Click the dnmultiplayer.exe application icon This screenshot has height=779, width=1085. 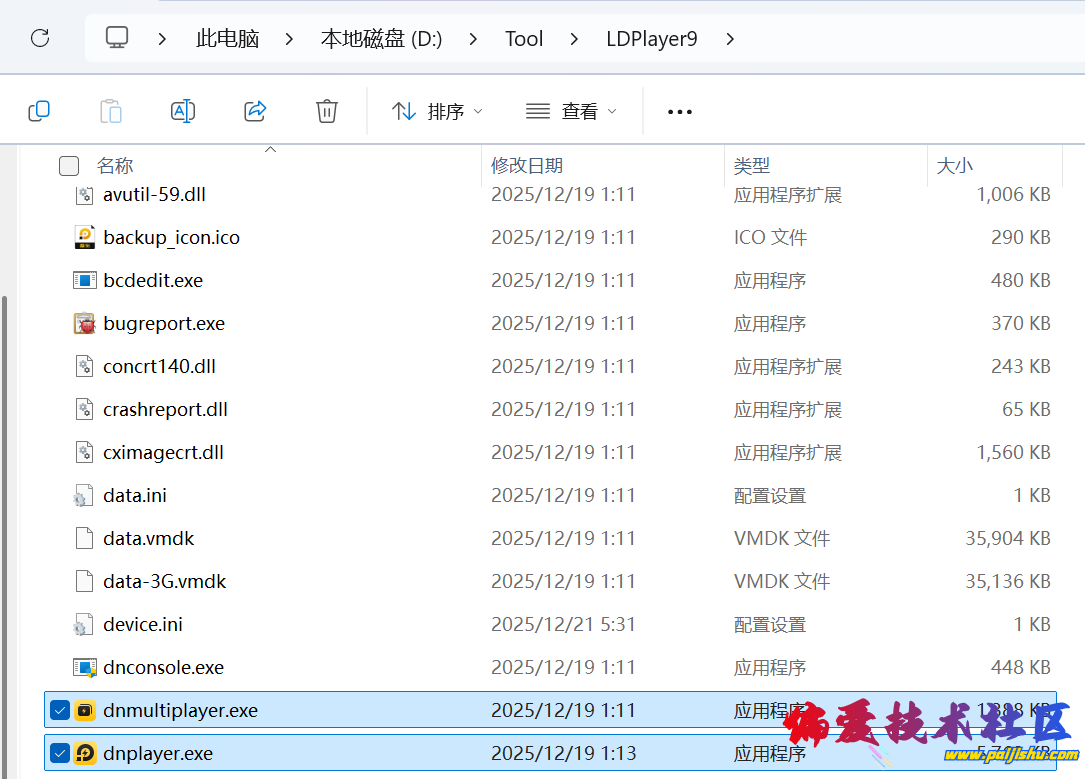pyautogui.click(x=85, y=709)
